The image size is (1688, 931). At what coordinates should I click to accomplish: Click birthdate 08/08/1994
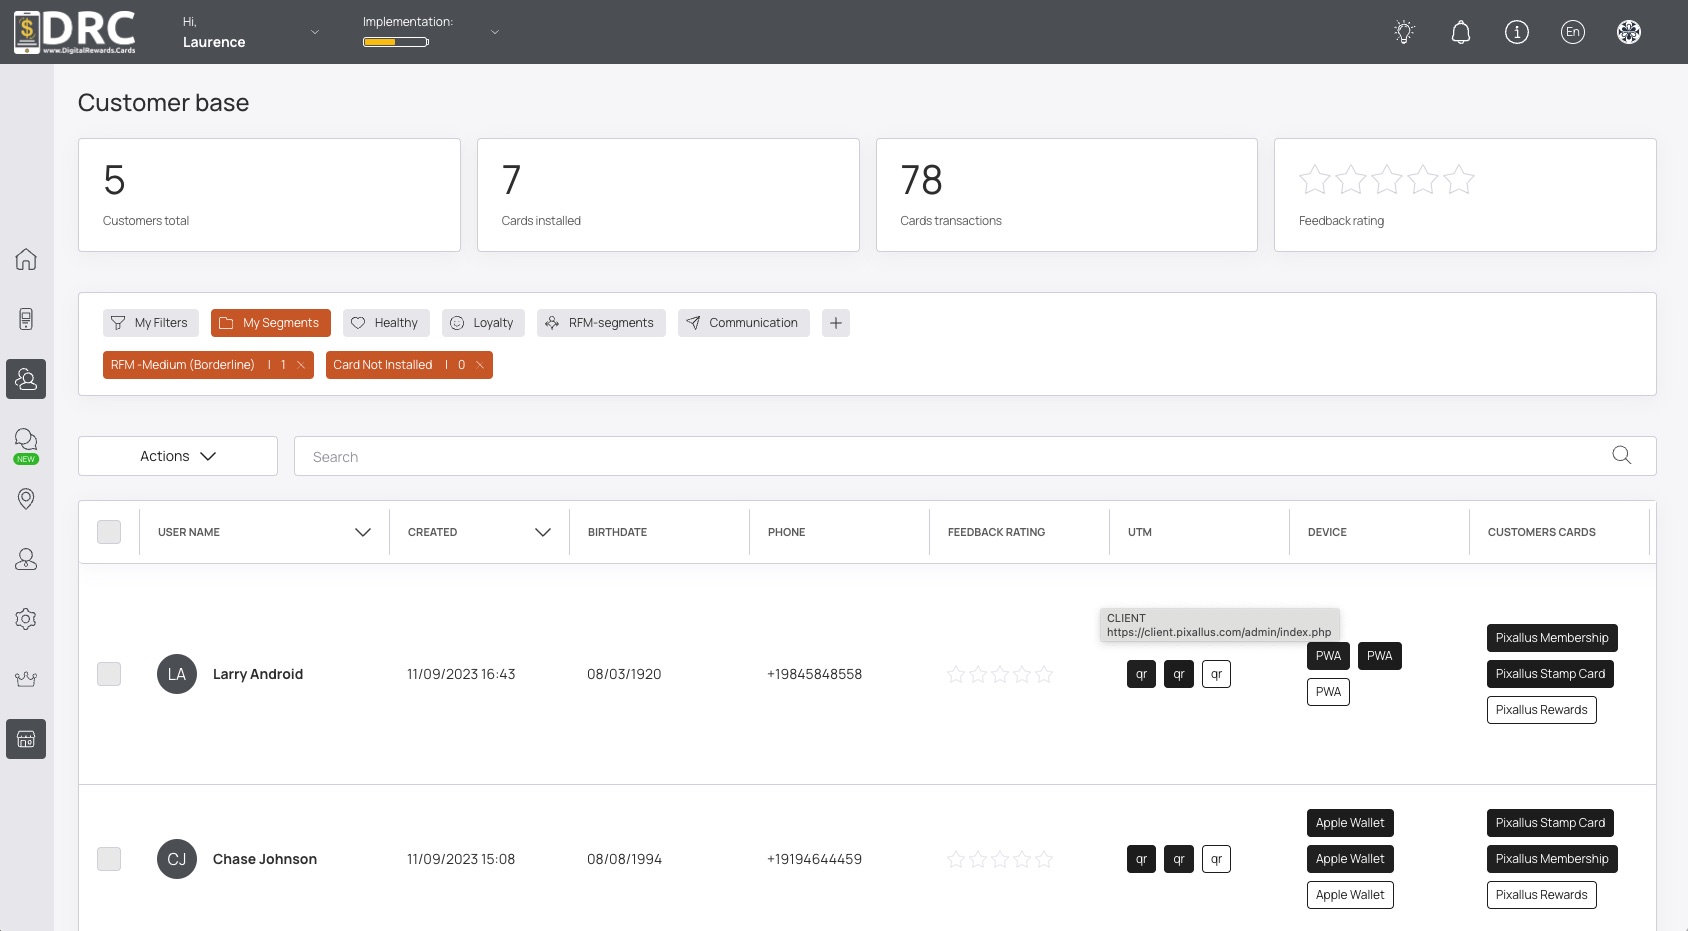pos(624,859)
